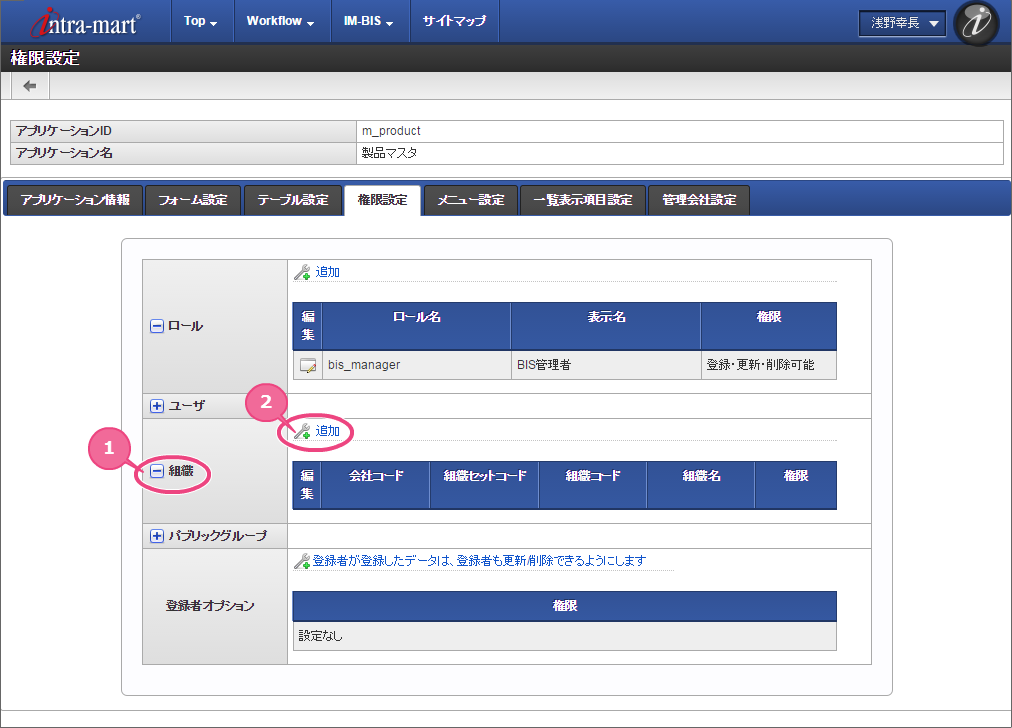Click the wrench icon beside the 組織 追加 link
The height and width of the screenshot is (728, 1012).
[x=302, y=431]
